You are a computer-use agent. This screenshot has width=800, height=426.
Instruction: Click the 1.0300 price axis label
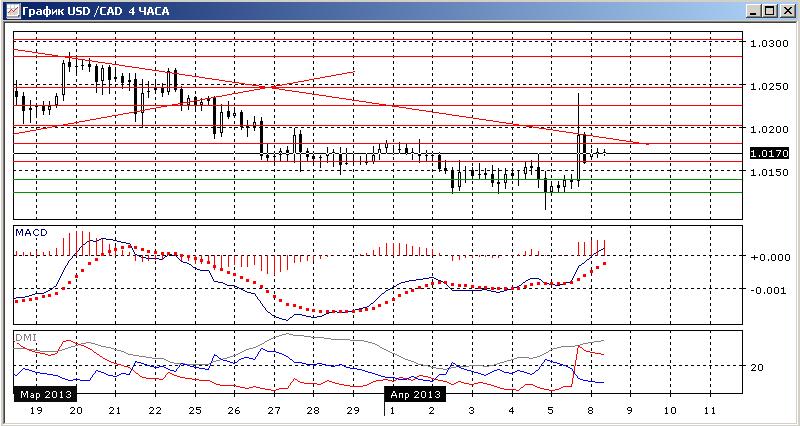click(x=768, y=43)
